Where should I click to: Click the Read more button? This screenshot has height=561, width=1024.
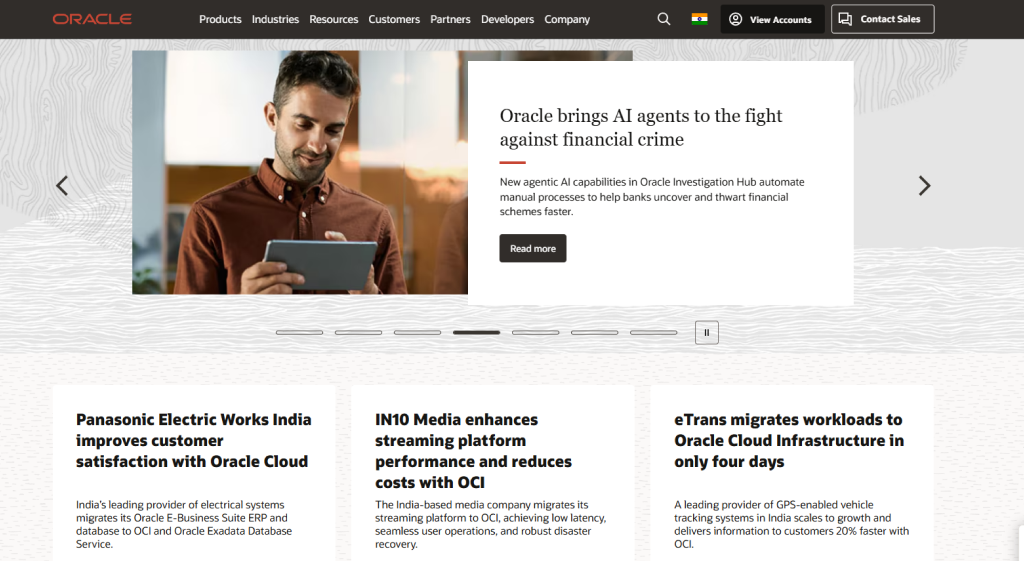[533, 248]
